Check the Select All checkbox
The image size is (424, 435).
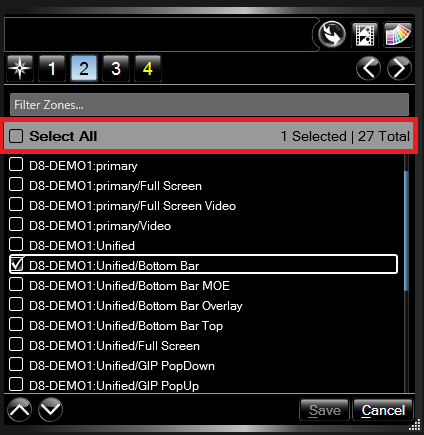coord(16,136)
